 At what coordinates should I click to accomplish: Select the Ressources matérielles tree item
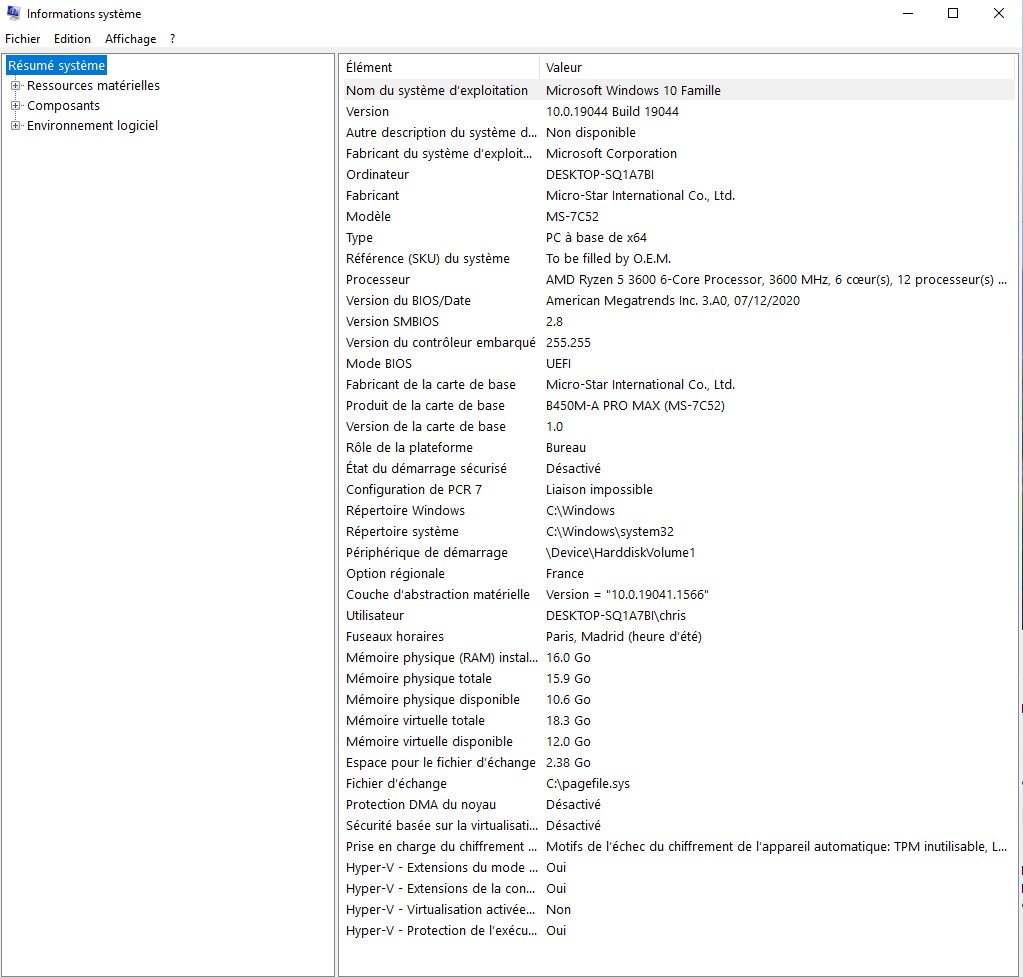click(93, 85)
